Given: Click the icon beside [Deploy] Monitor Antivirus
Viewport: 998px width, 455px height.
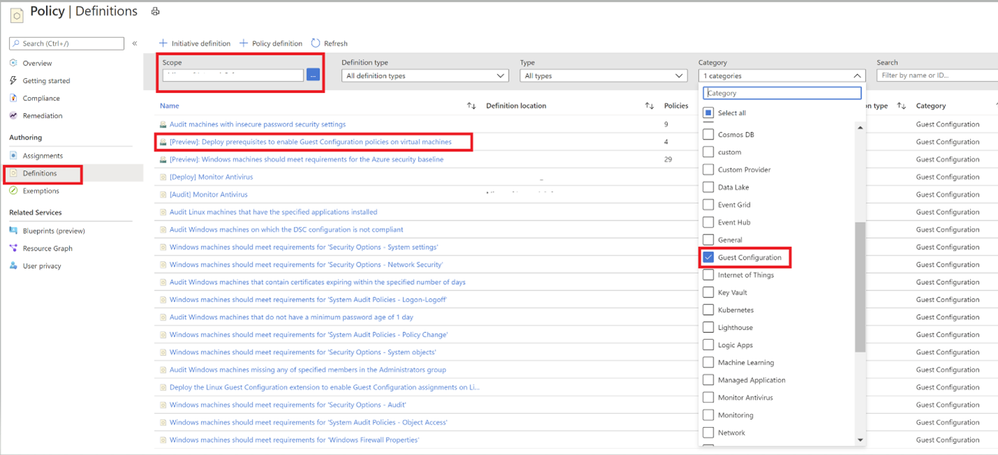Looking at the screenshot, I should [163, 177].
